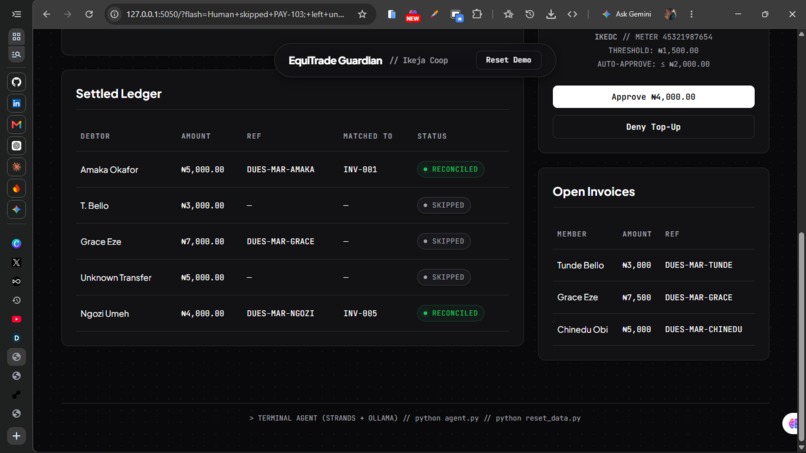Click the INV-005 matched invoice
The width and height of the screenshot is (806, 453).
pos(360,313)
